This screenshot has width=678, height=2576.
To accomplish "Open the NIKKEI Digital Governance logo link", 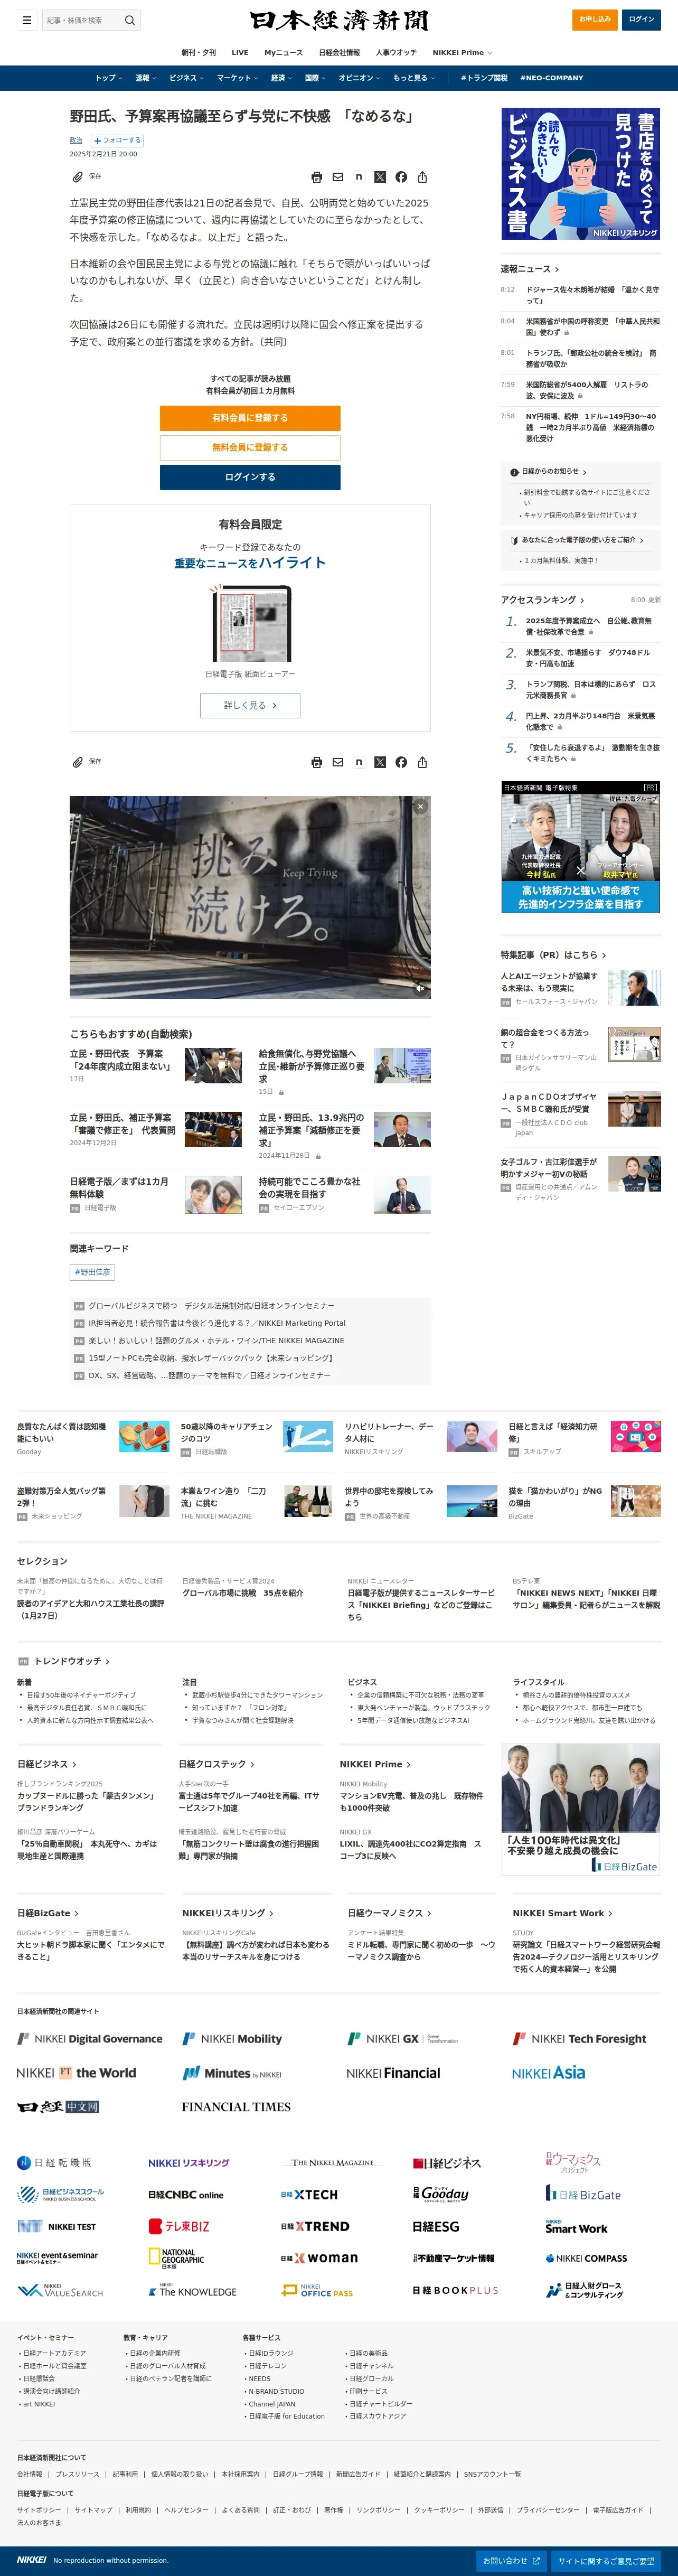I will point(90,2039).
